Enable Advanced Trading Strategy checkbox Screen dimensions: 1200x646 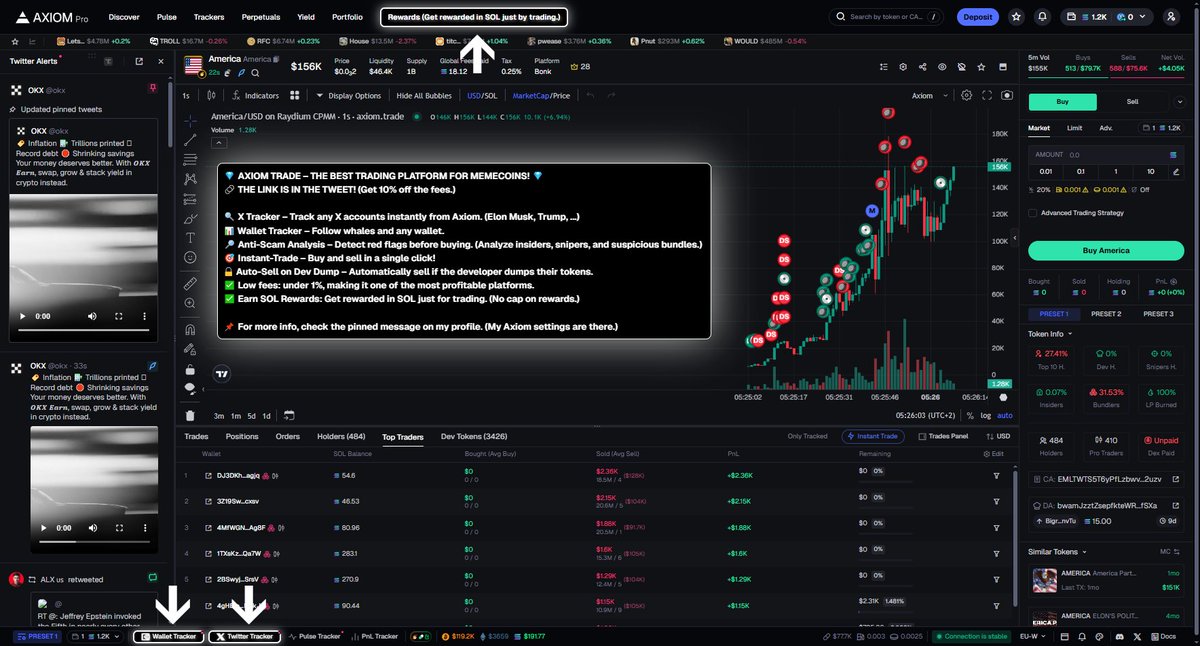[x=1033, y=212]
